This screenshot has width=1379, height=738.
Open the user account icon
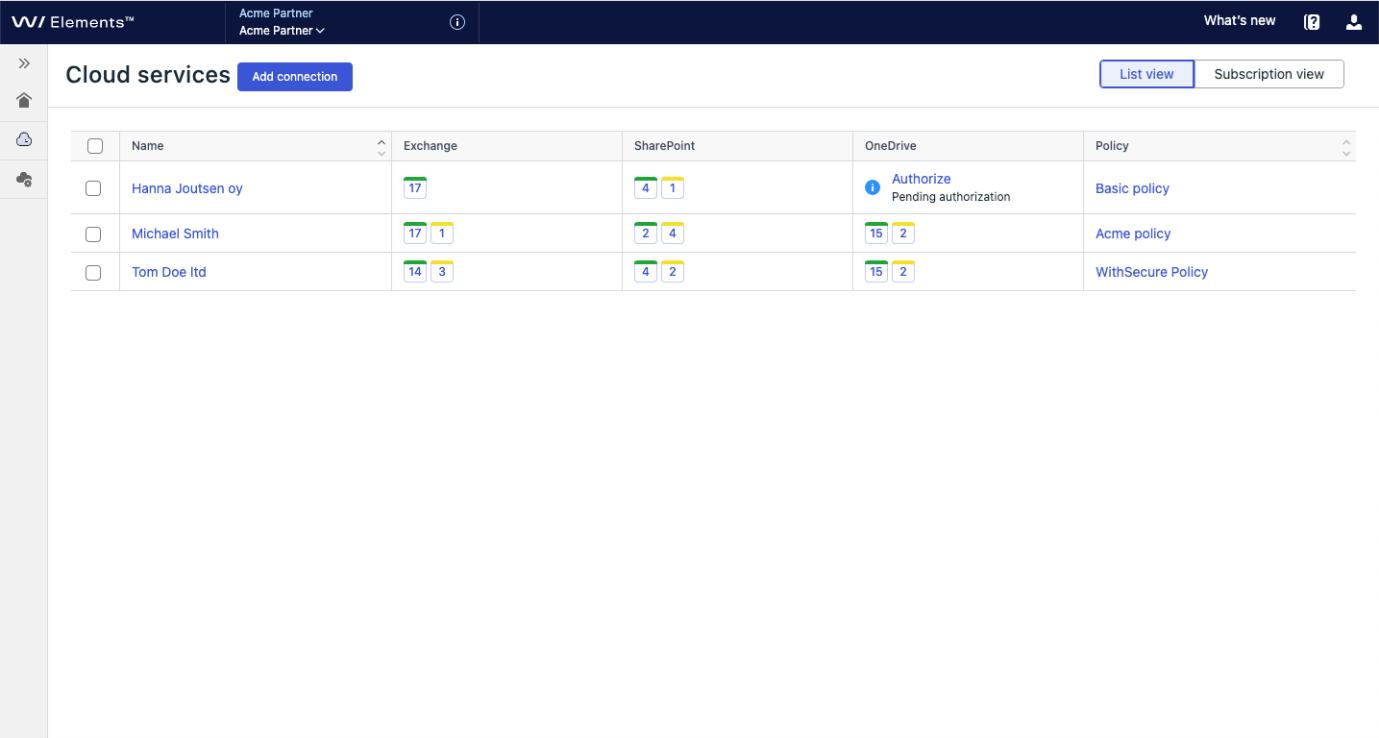coord(1354,22)
